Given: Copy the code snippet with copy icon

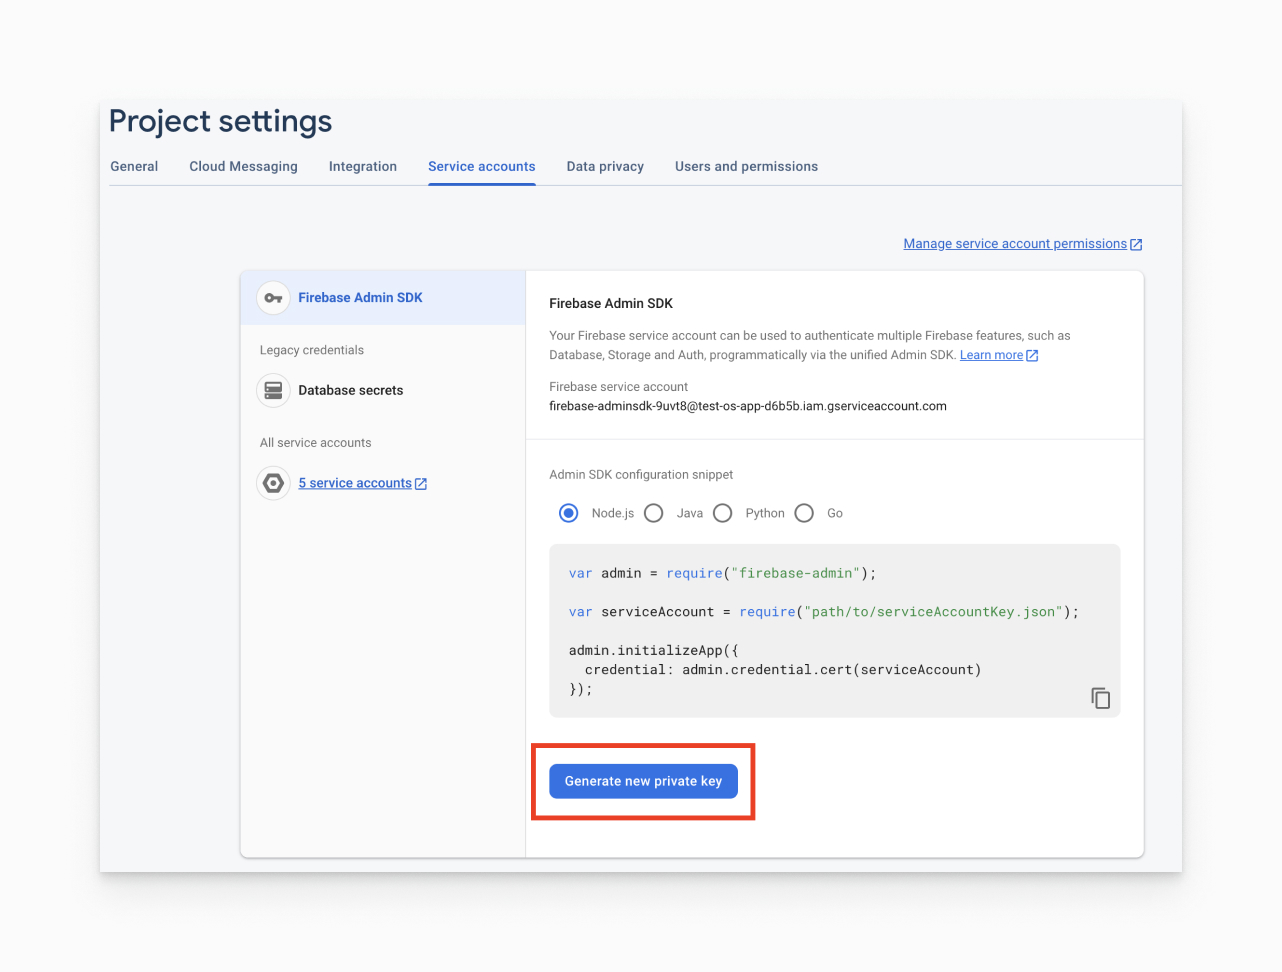Looking at the screenshot, I should [1100, 698].
